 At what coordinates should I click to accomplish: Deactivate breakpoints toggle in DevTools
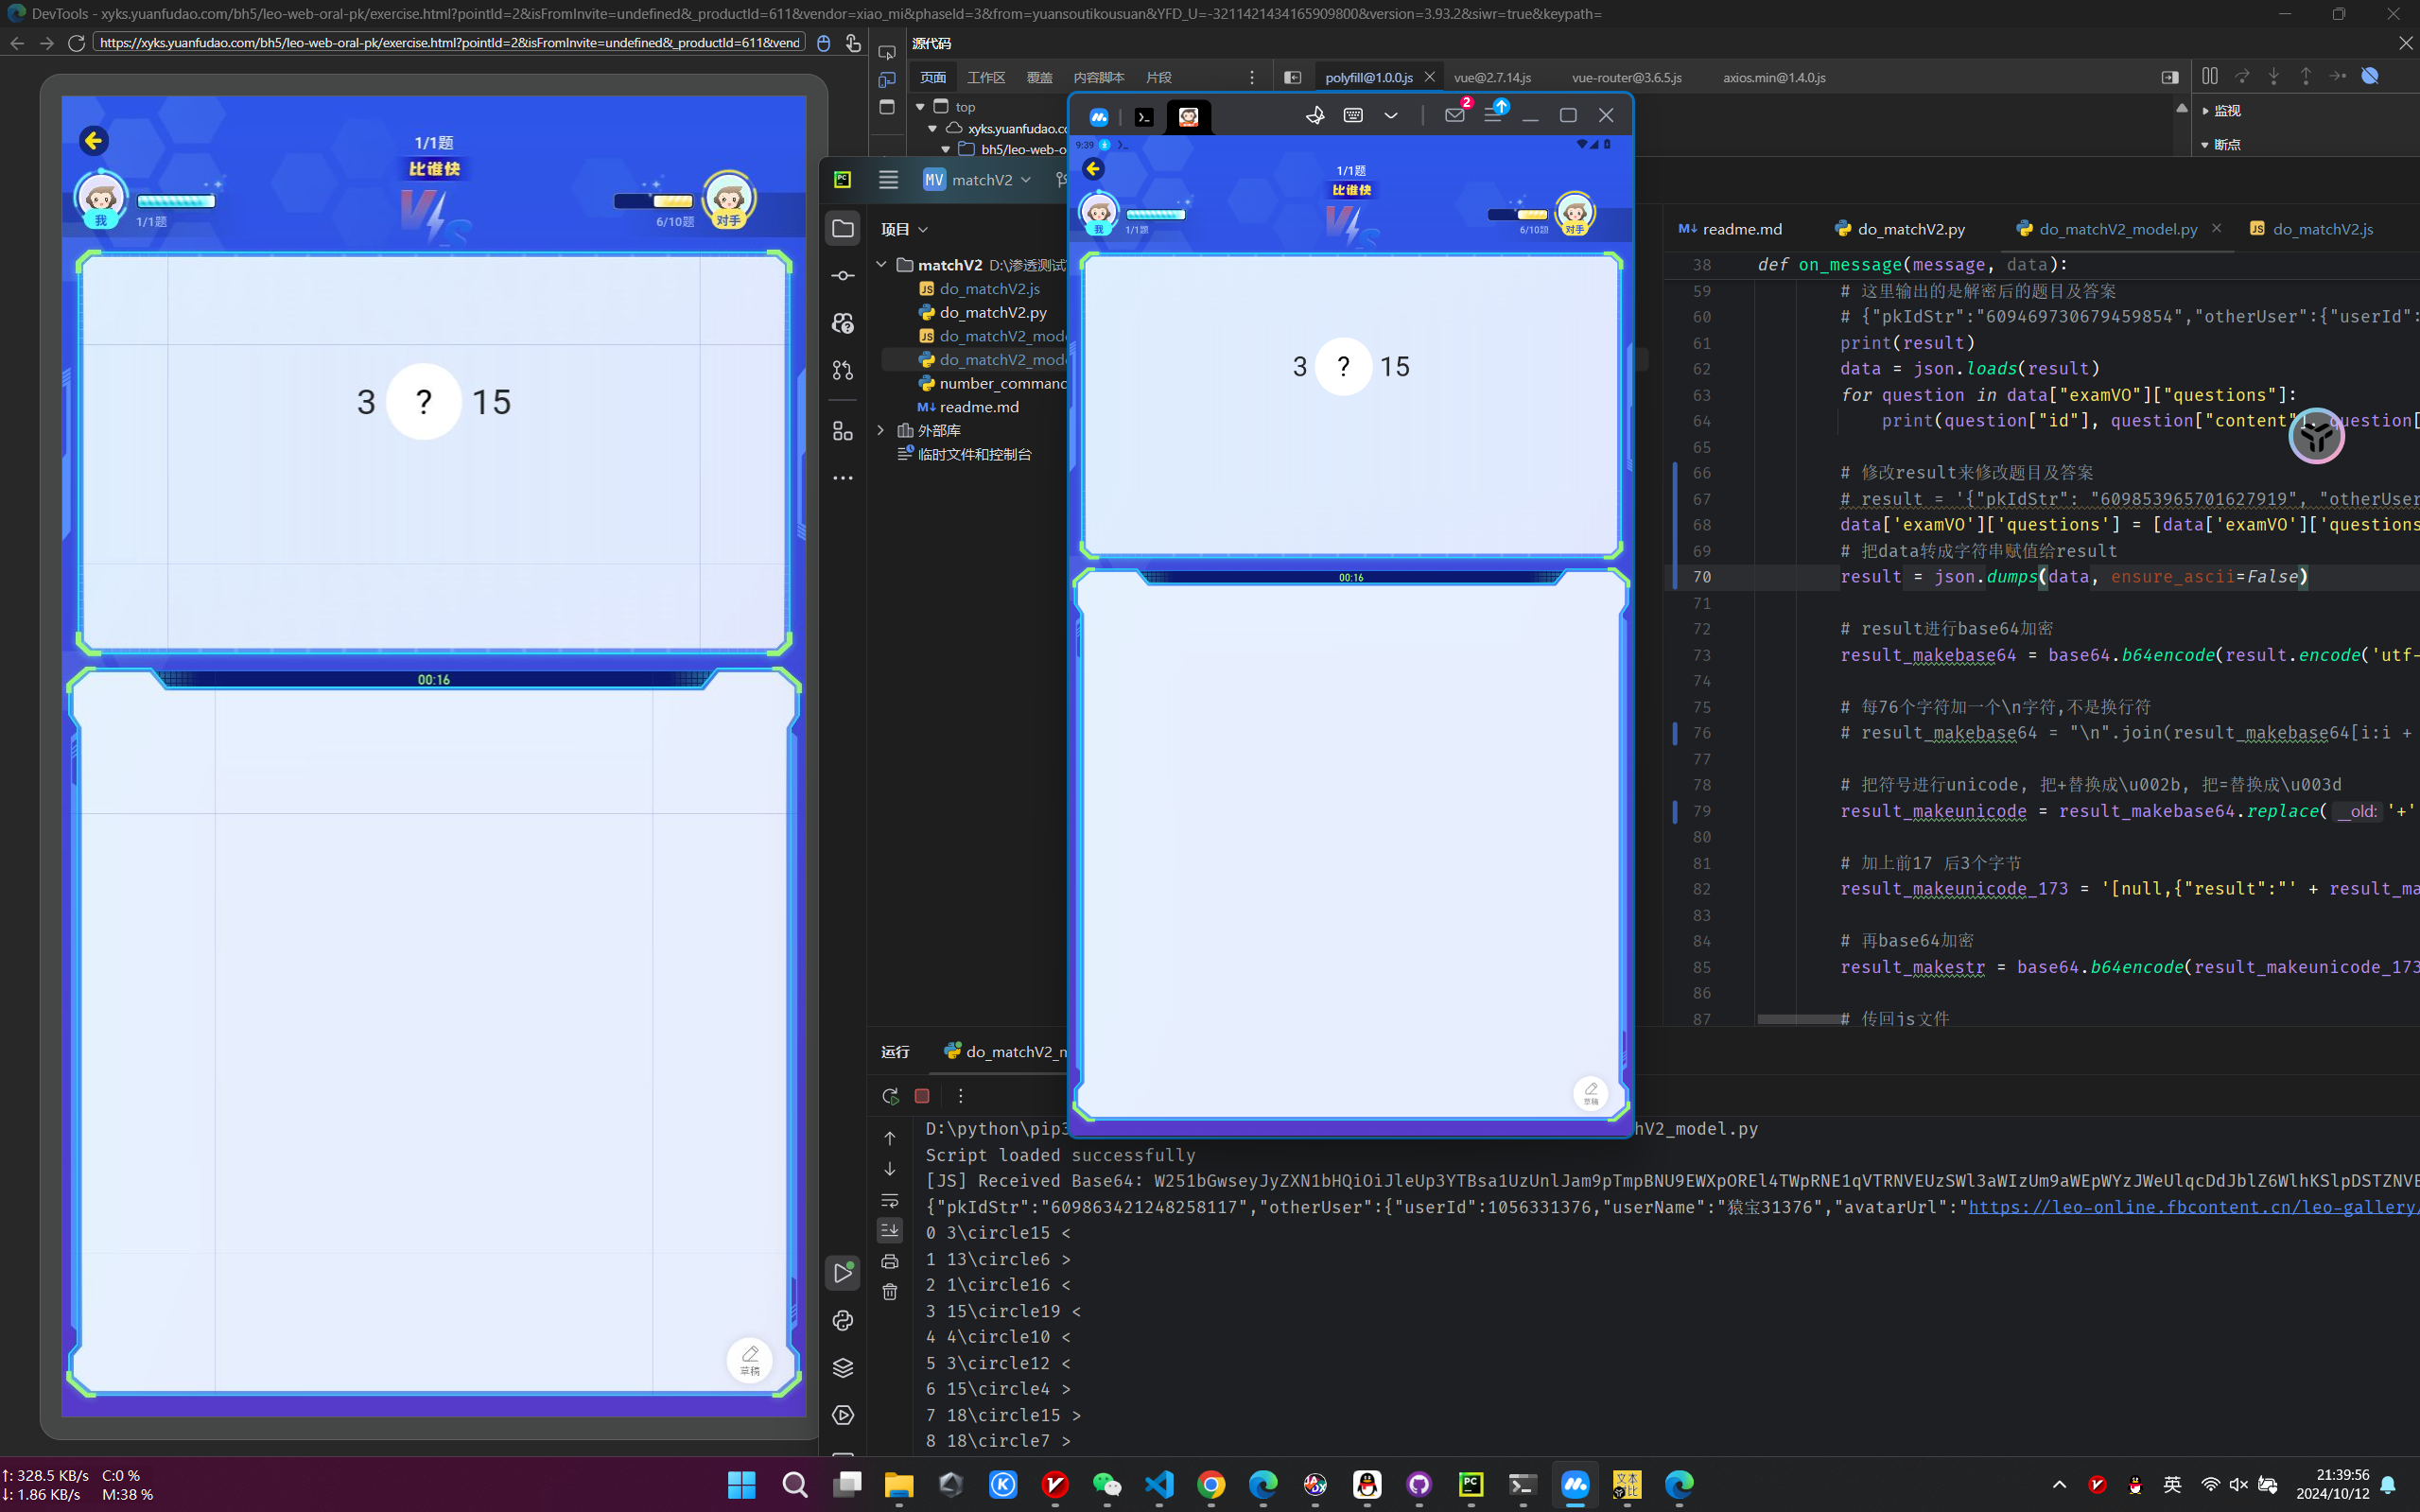(x=2369, y=76)
